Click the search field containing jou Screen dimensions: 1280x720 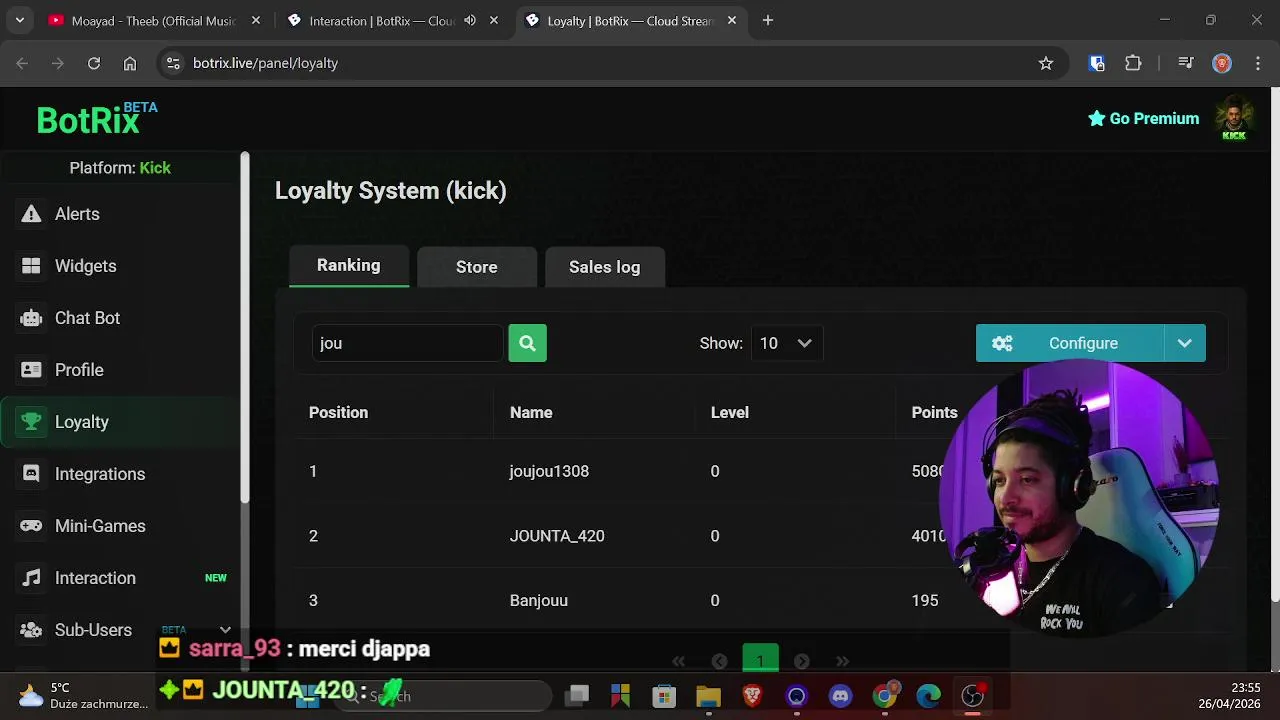(x=407, y=343)
